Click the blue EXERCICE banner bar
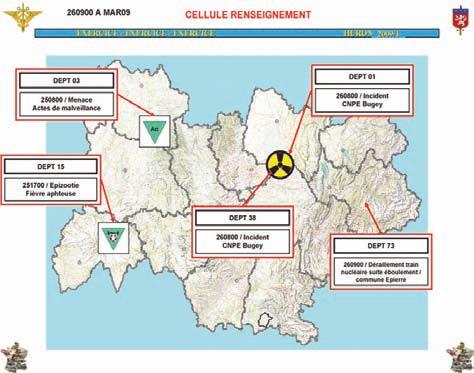This screenshot has width=474, height=373. [x=237, y=33]
